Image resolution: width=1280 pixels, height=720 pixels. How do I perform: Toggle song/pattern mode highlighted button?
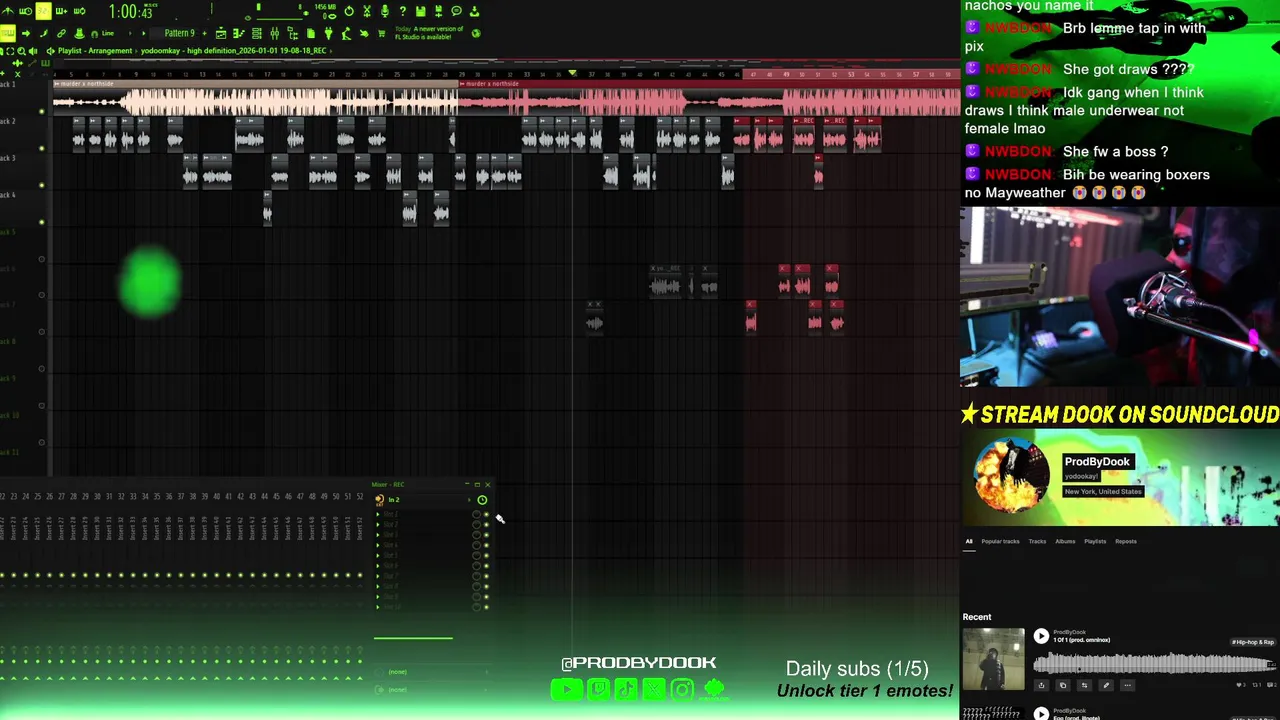[8, 33]
